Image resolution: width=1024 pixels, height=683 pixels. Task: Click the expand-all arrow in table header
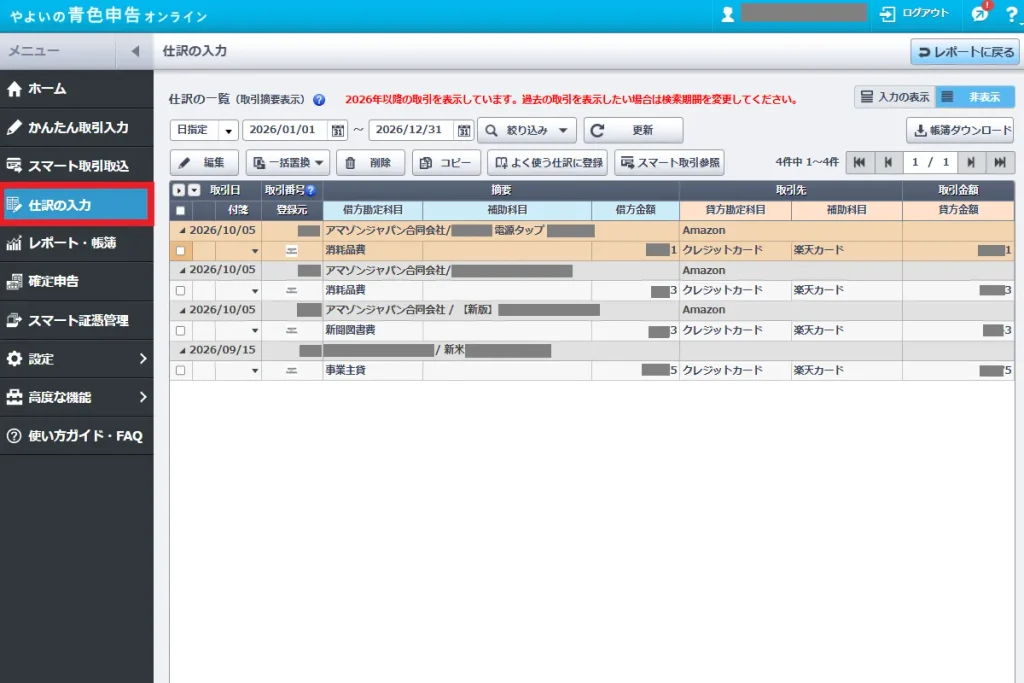click(179, 190)
